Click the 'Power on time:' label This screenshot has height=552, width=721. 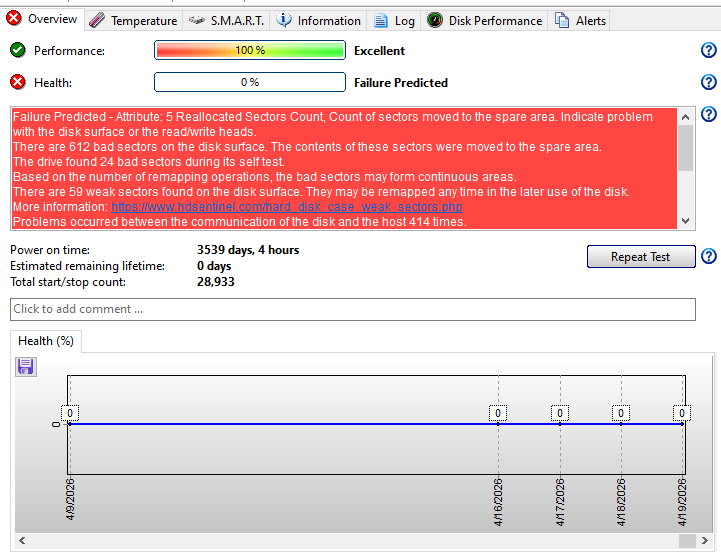(50, 250)
